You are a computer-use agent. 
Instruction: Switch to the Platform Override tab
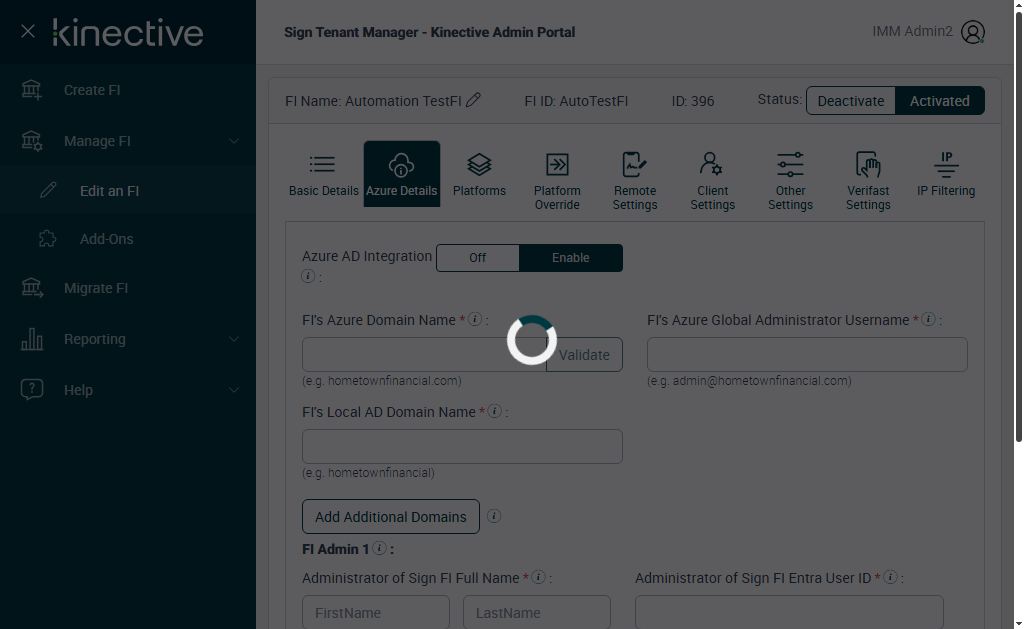[557, 180]
